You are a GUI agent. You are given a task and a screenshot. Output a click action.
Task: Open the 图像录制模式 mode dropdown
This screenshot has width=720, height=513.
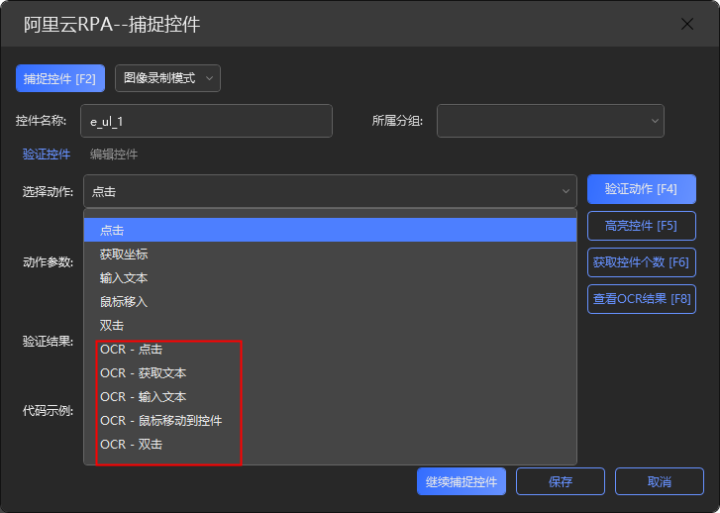168,78
